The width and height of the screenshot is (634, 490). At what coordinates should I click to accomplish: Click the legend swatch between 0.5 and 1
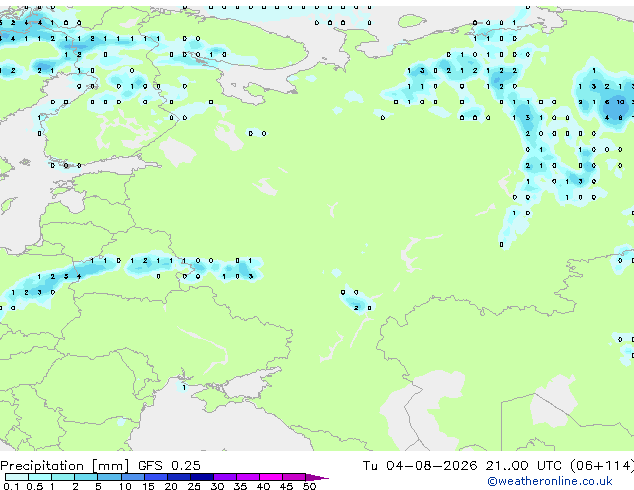point(40,477)
